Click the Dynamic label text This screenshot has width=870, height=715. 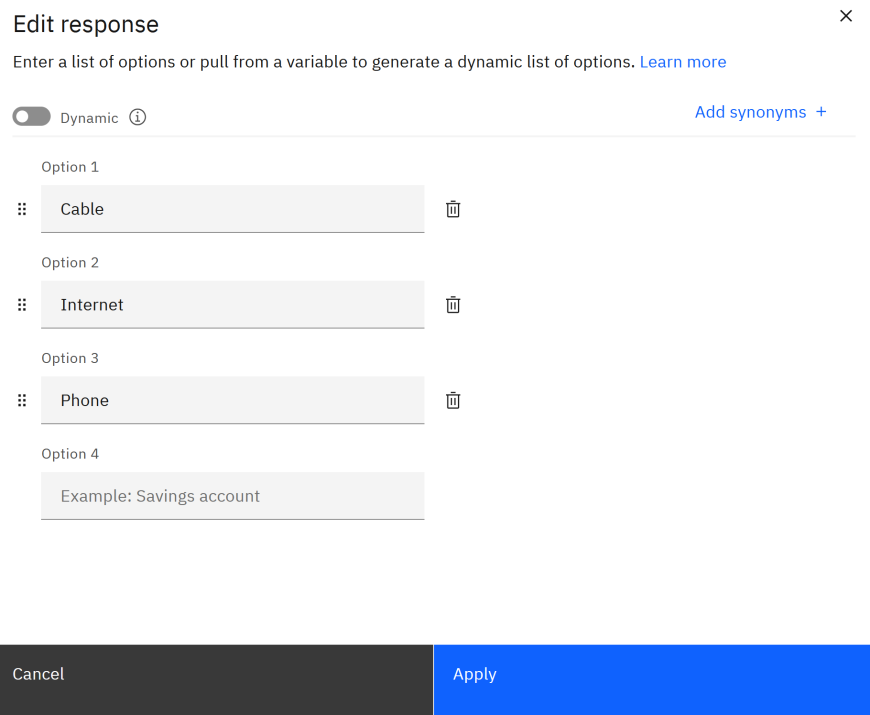pos(89,118)
